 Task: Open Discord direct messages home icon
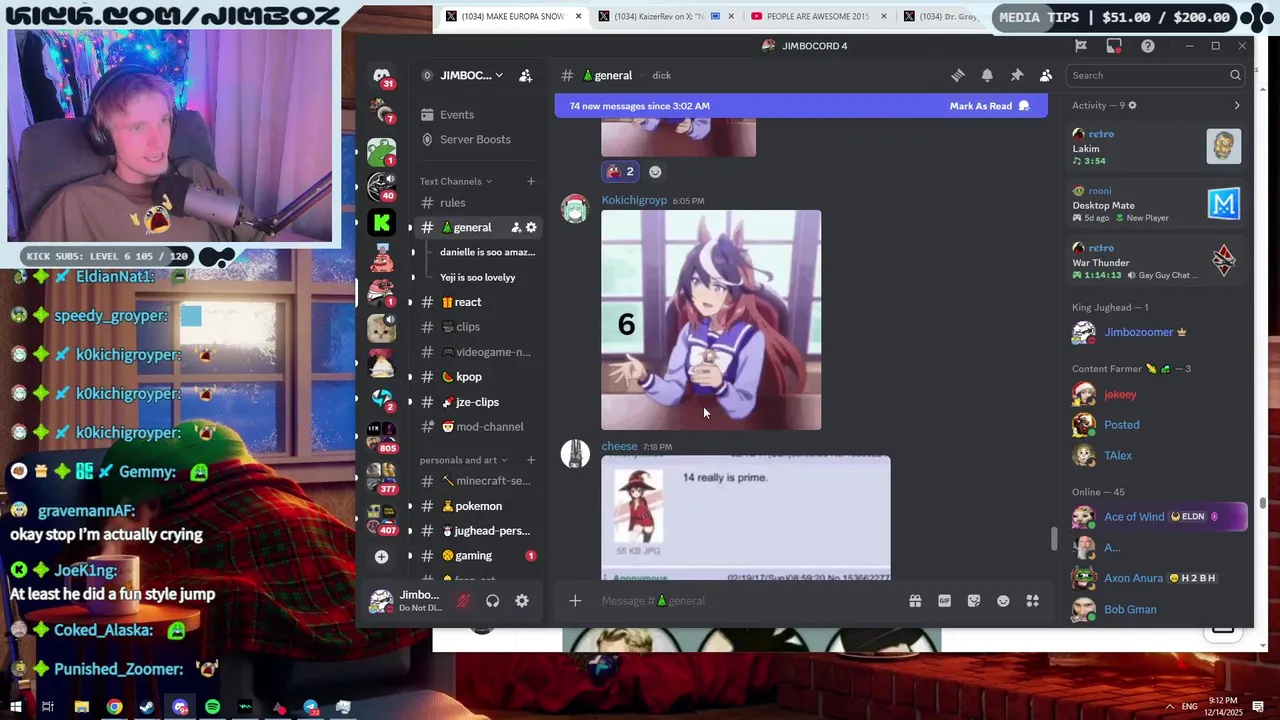[381, 76]
